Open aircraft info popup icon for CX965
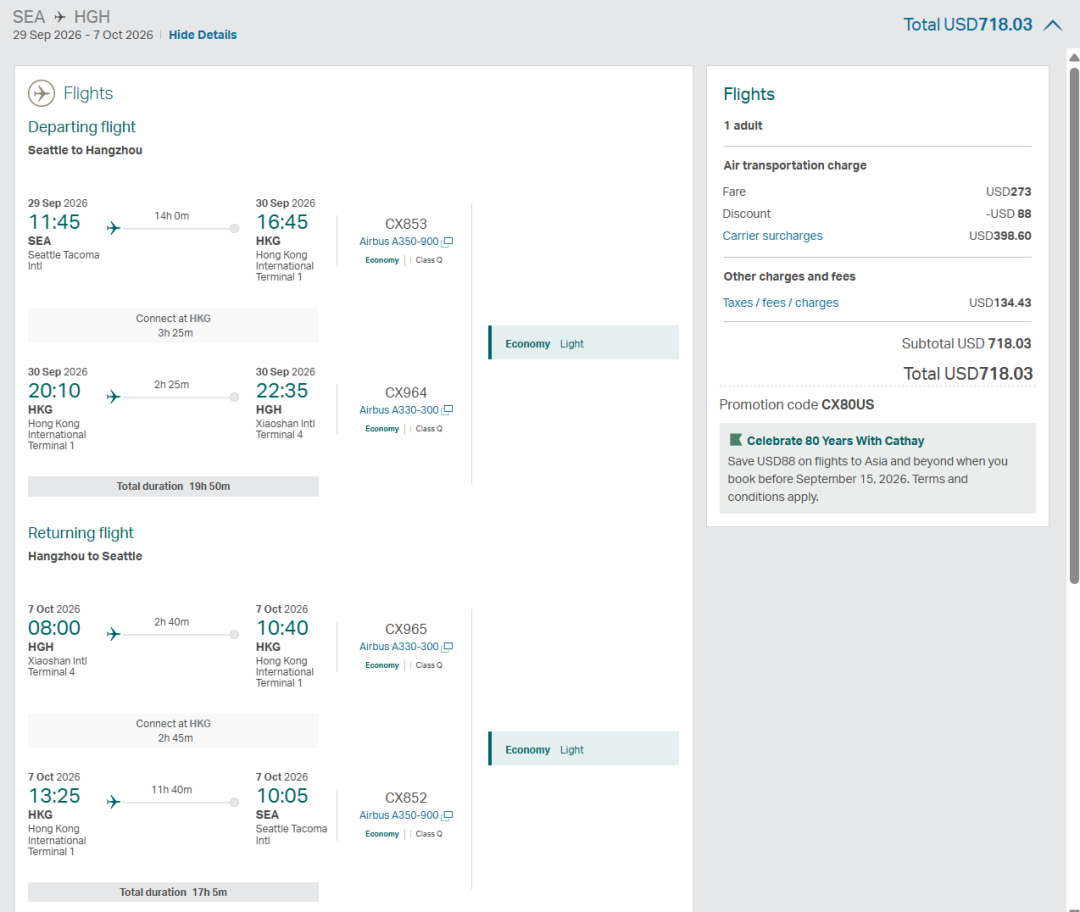This screenshot has width=1080, height=912. pos(448,647)
